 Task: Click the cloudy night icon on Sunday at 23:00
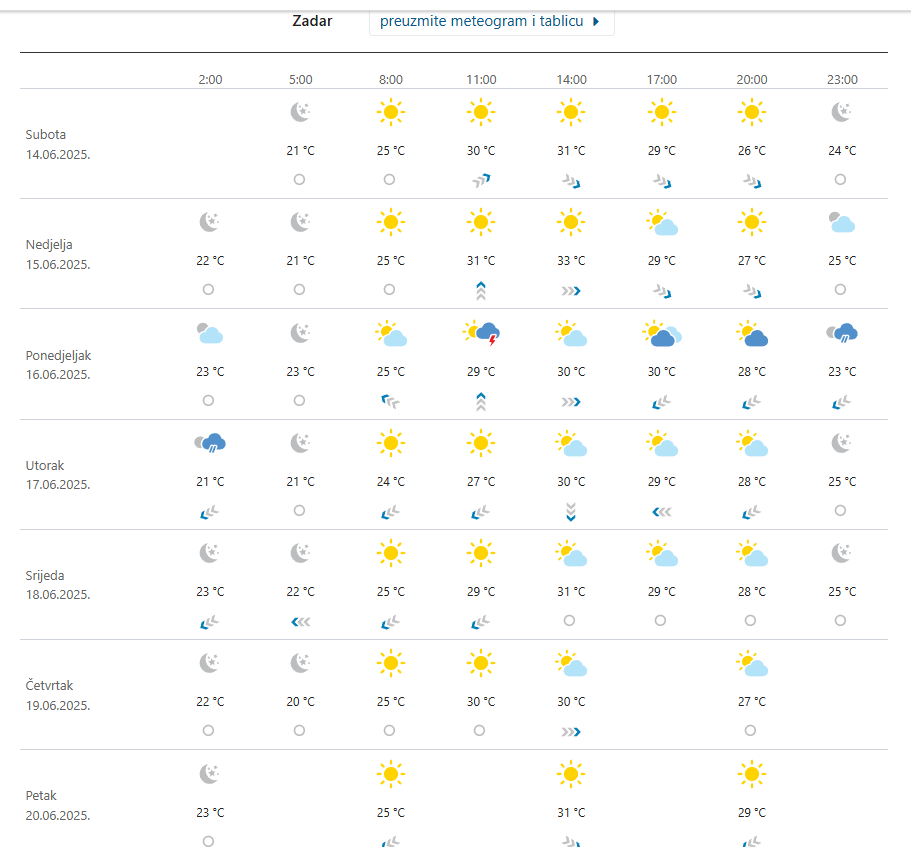(x=842, y=223)
